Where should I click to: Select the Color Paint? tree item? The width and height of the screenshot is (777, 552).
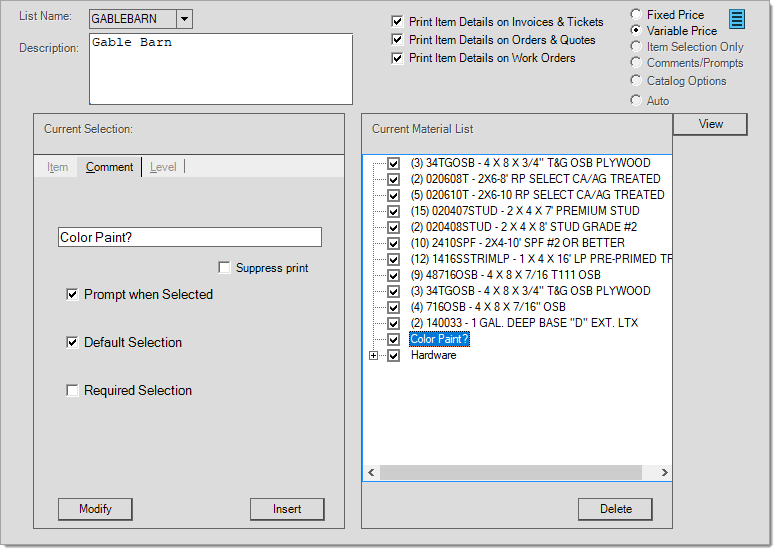click(439, 339)
